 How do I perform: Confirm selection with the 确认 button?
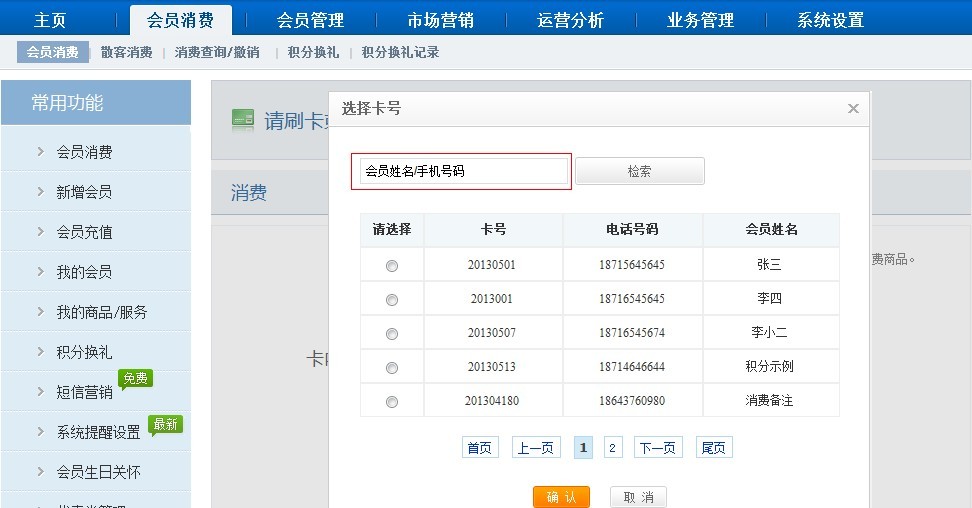561,497
